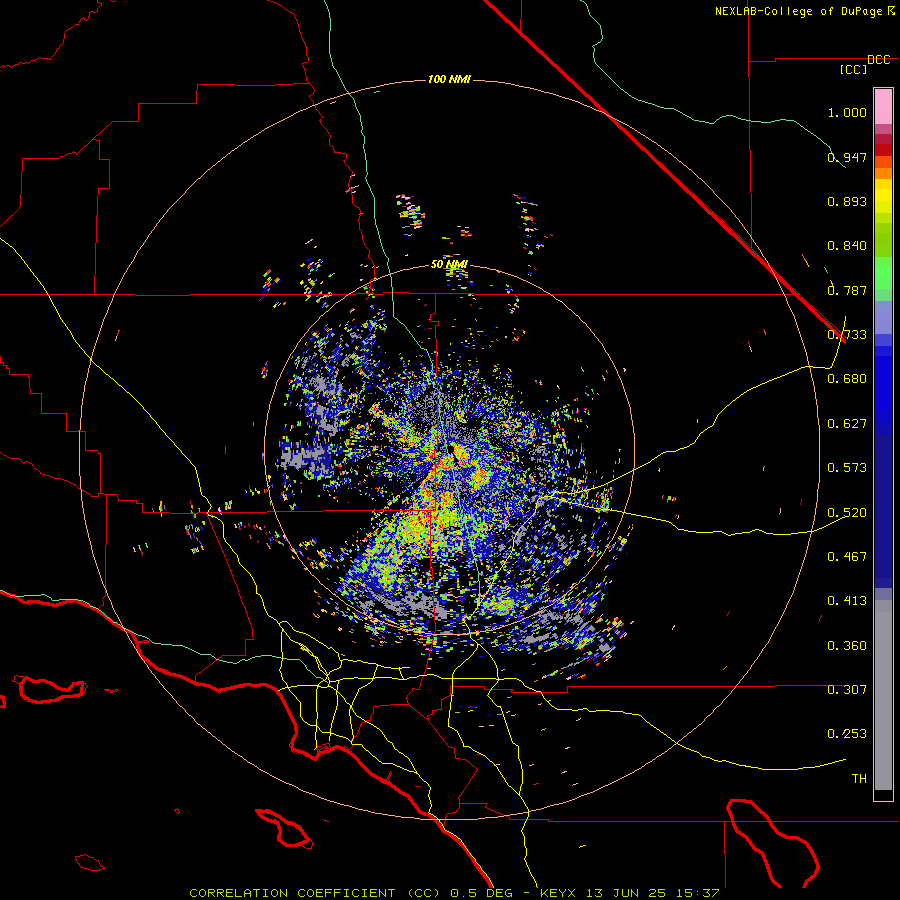Click the radar site black dot at the center
The image size is (900, 900).
[453, 449]
